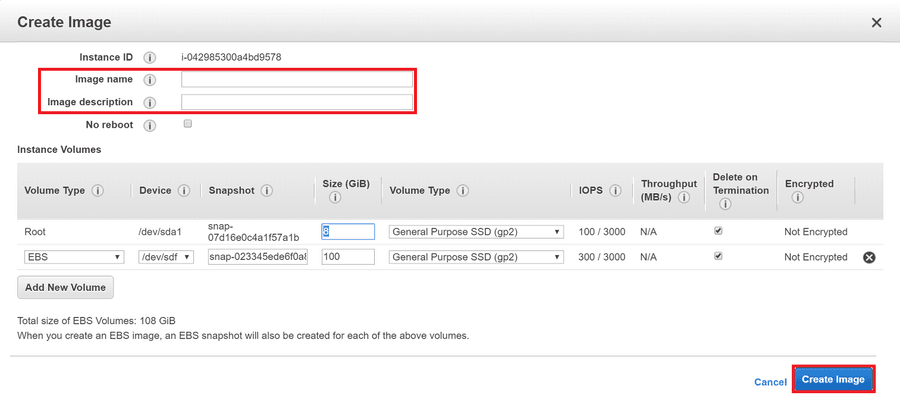Enable the No reboot checkbox
This screenshot has width=900, height=405.
[188, 124]
